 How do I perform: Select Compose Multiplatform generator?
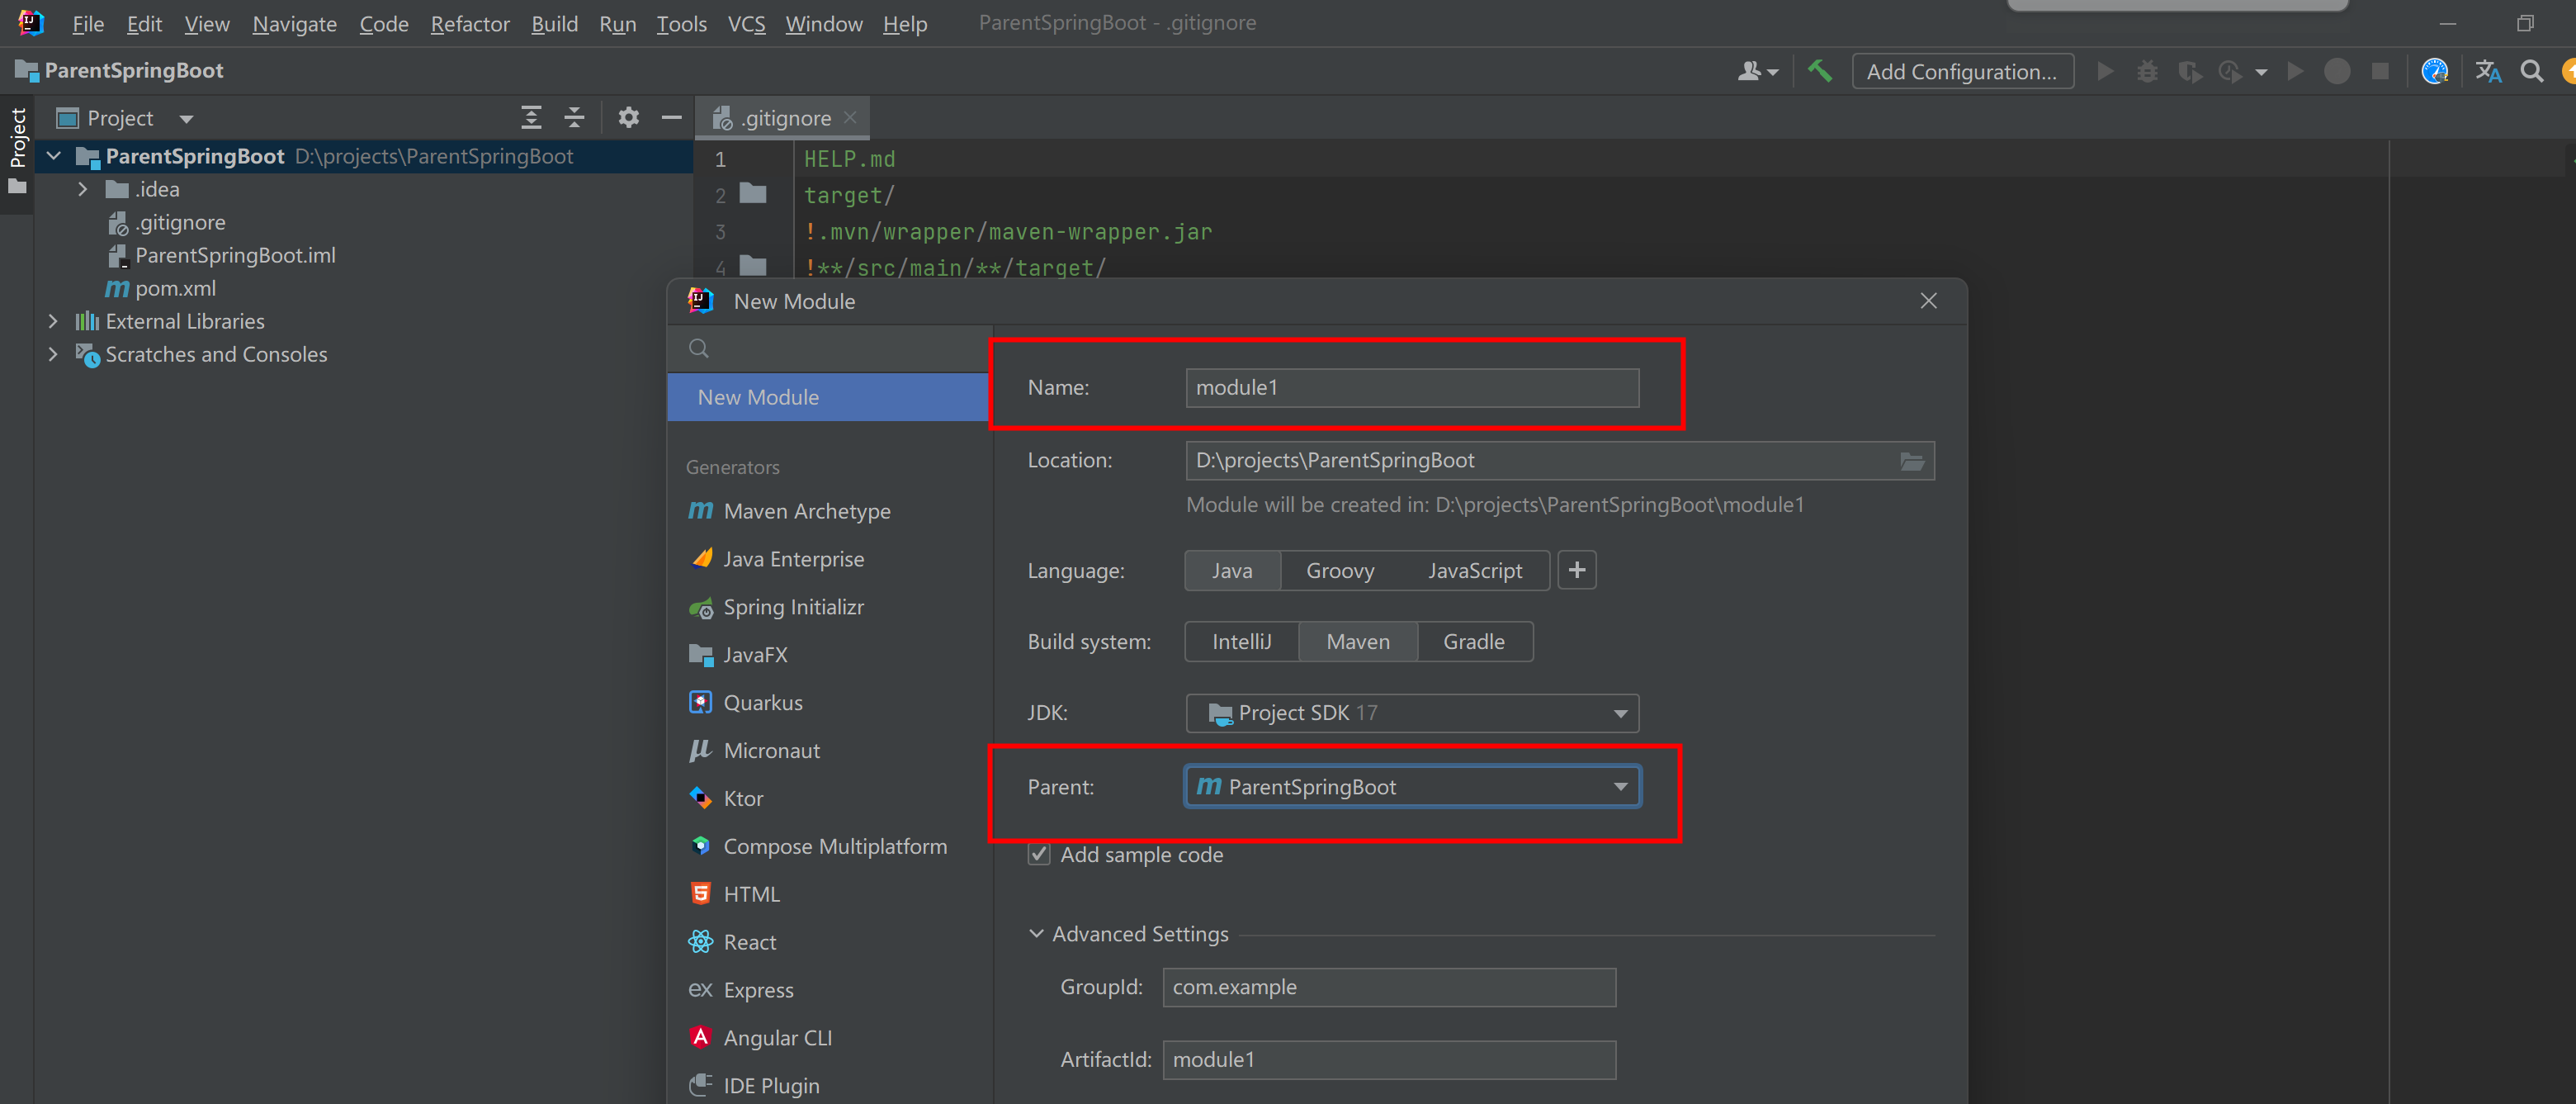tap(818, 847)
